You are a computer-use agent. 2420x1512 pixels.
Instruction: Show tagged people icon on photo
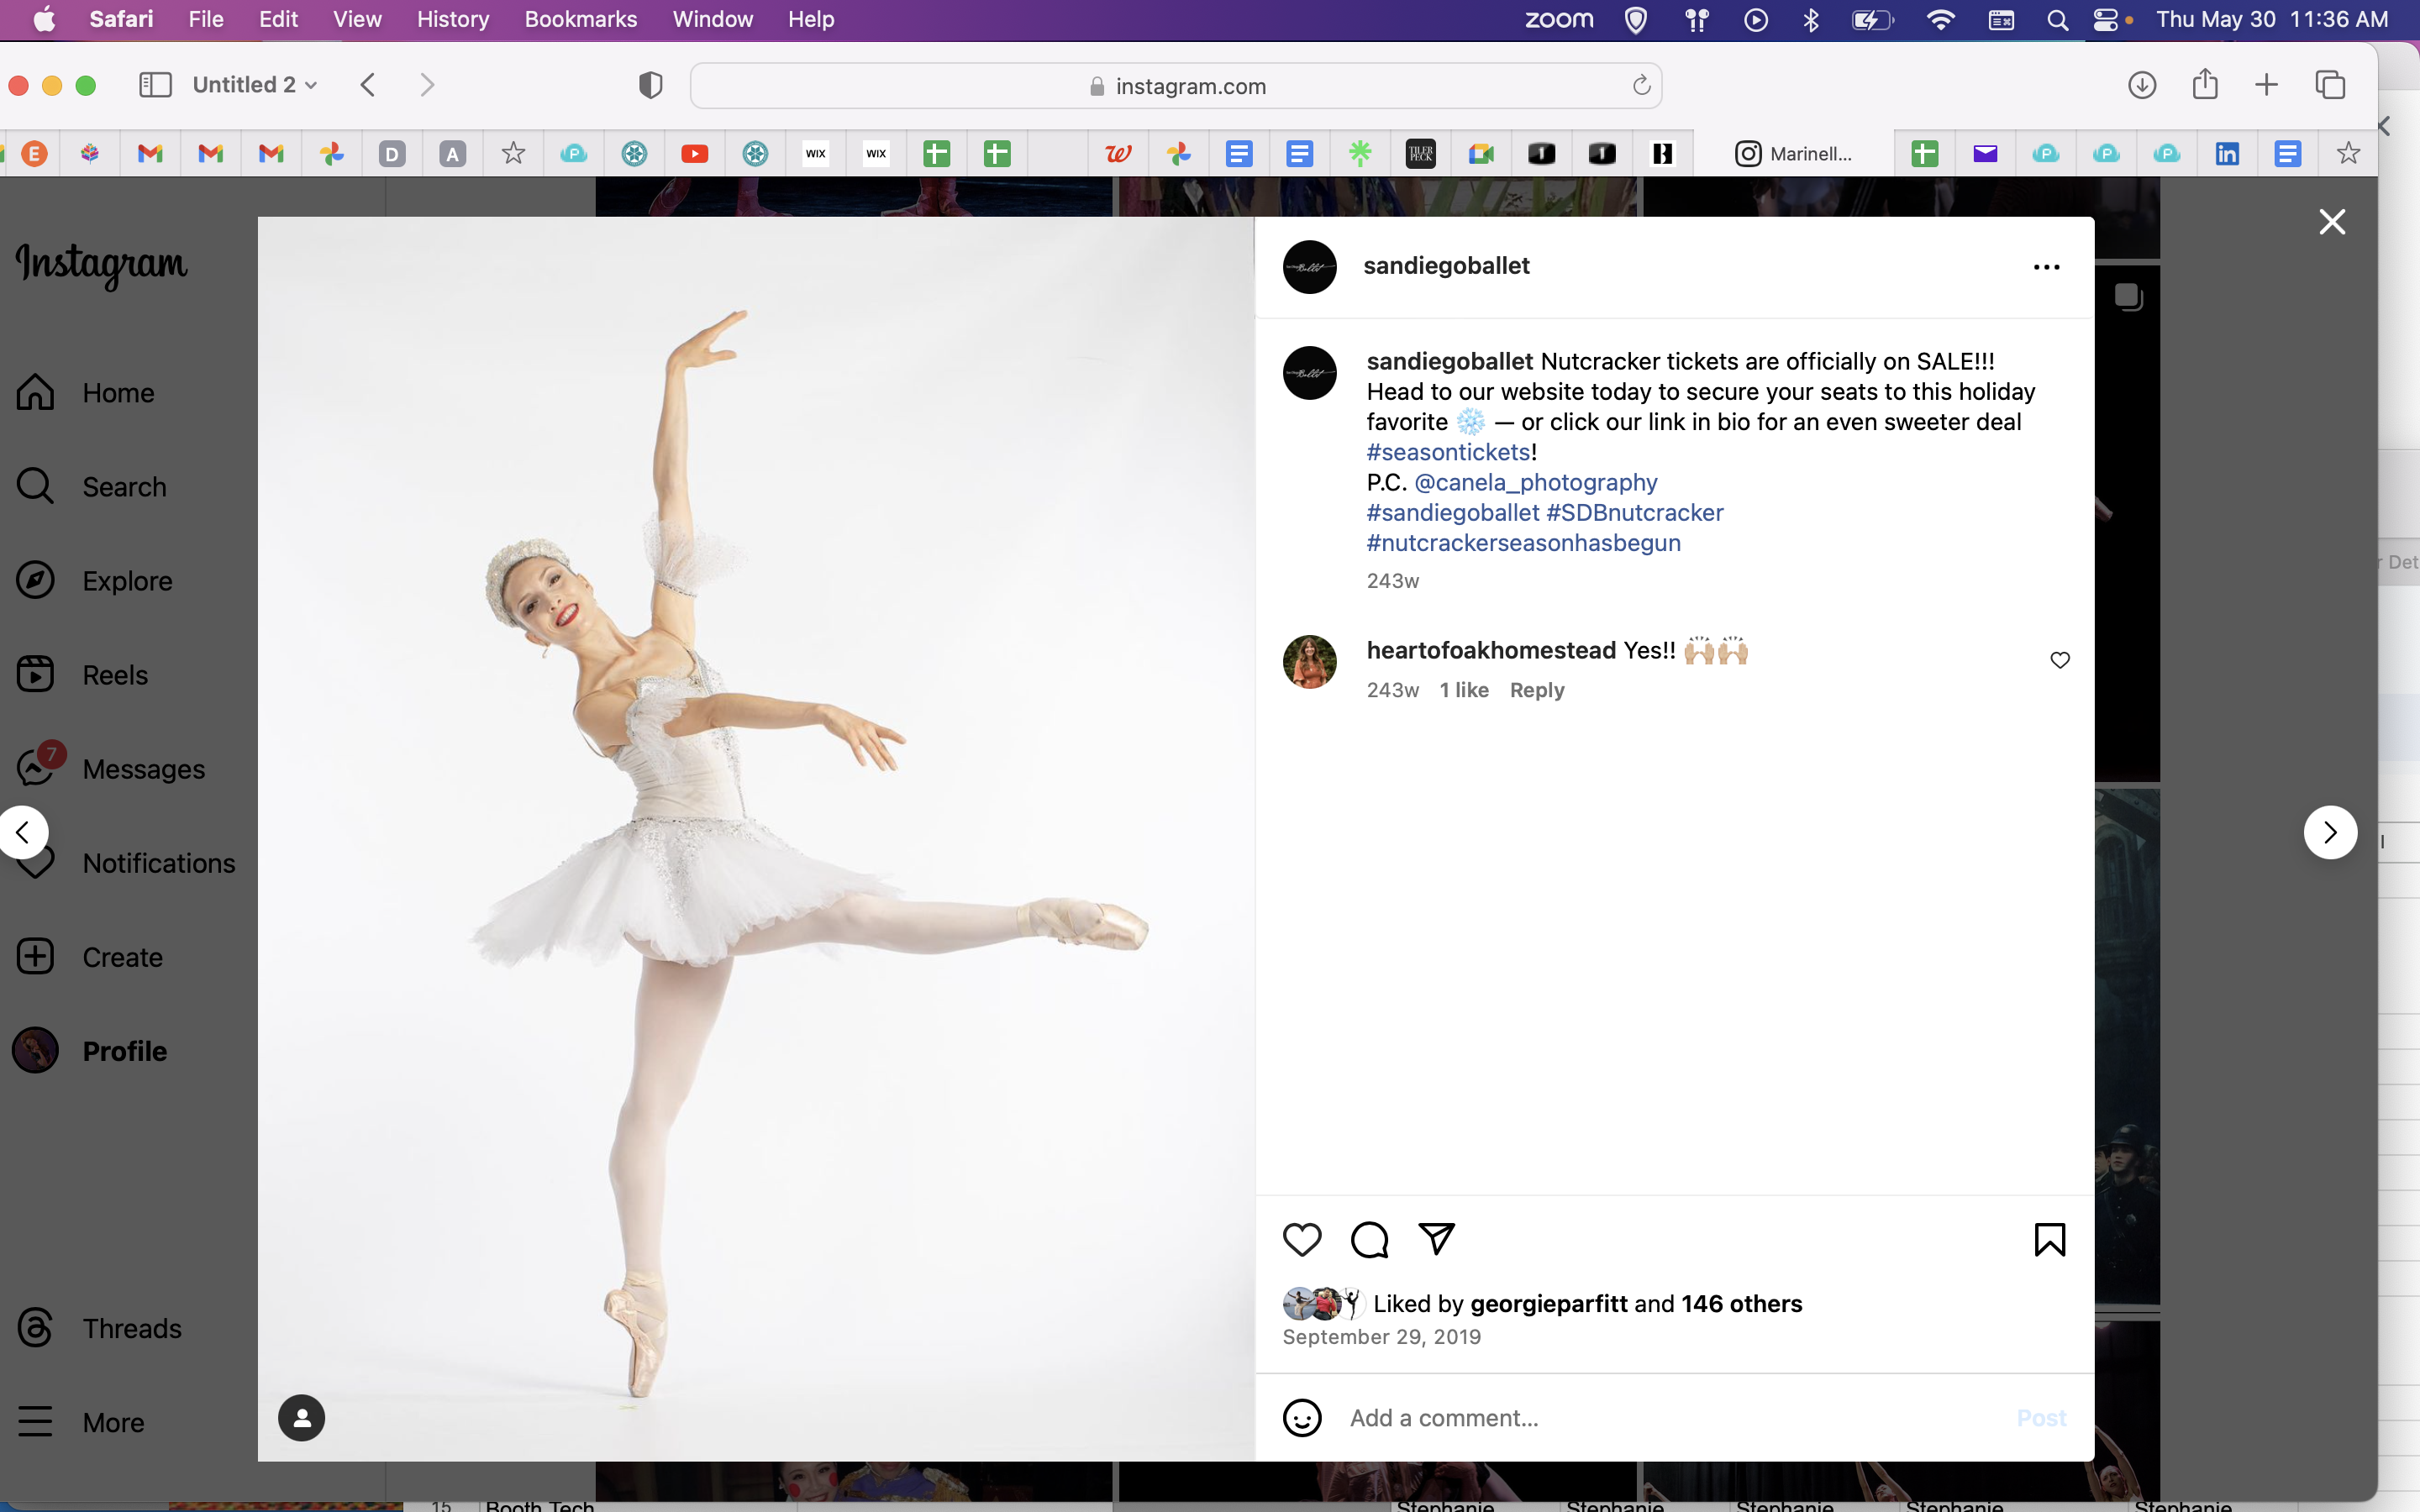(301, 1418)
